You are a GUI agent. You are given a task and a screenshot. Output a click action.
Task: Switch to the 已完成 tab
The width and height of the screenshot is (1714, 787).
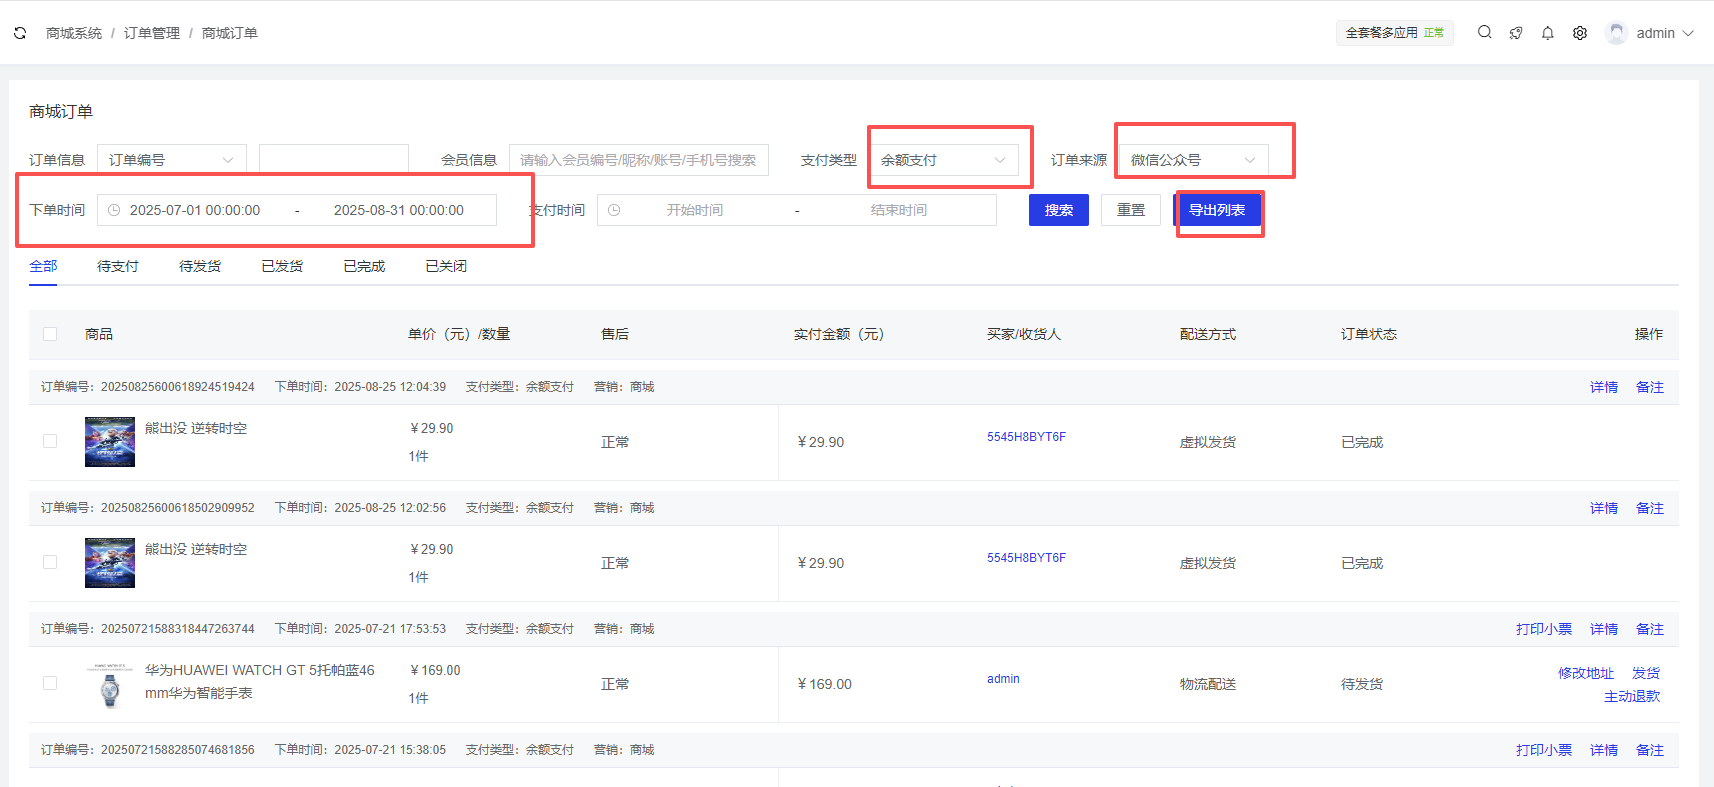point(364,266)
